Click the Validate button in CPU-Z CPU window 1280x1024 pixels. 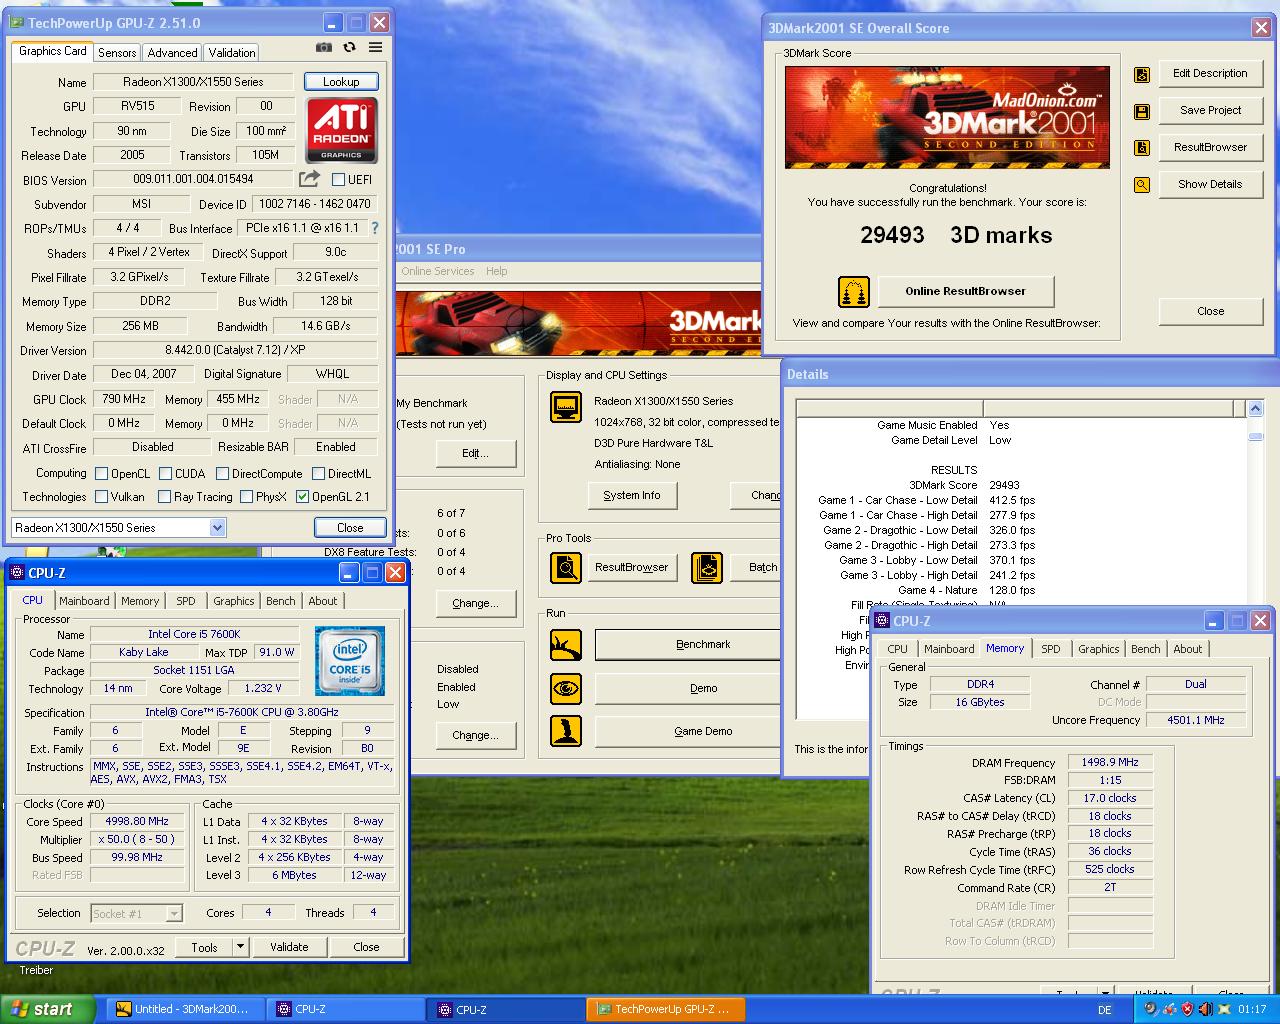click(x=289, y=947)
